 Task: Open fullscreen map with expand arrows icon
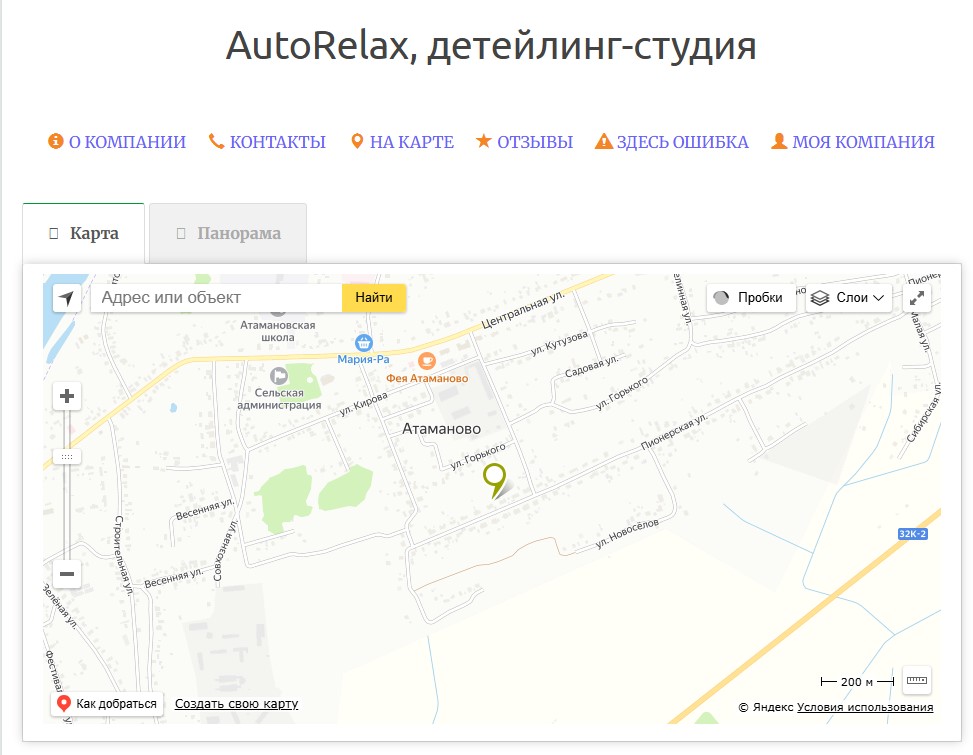tap(917, 298)
